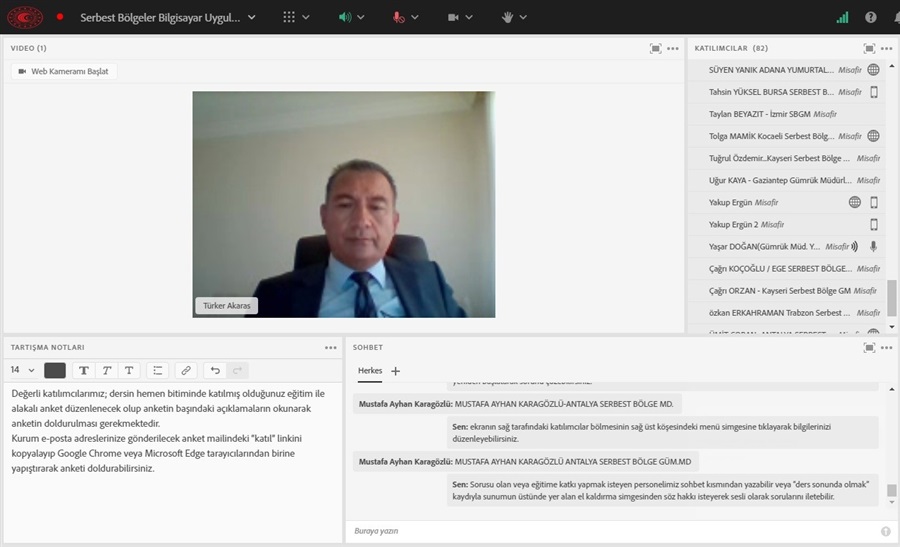Click the red recording indicator dot
This screenshot has width=900, height=547.
(60, 17)
